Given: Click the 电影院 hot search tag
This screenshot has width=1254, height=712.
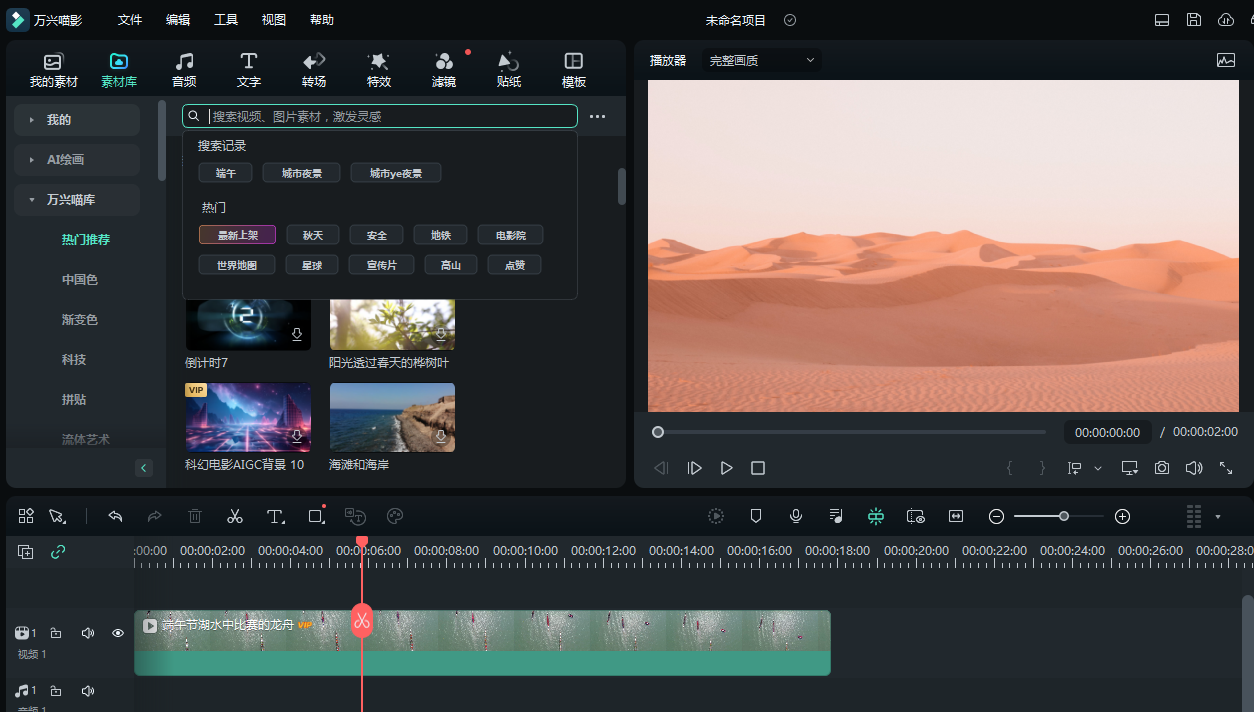Looking at the screenshot, I should tap(509, 235).
